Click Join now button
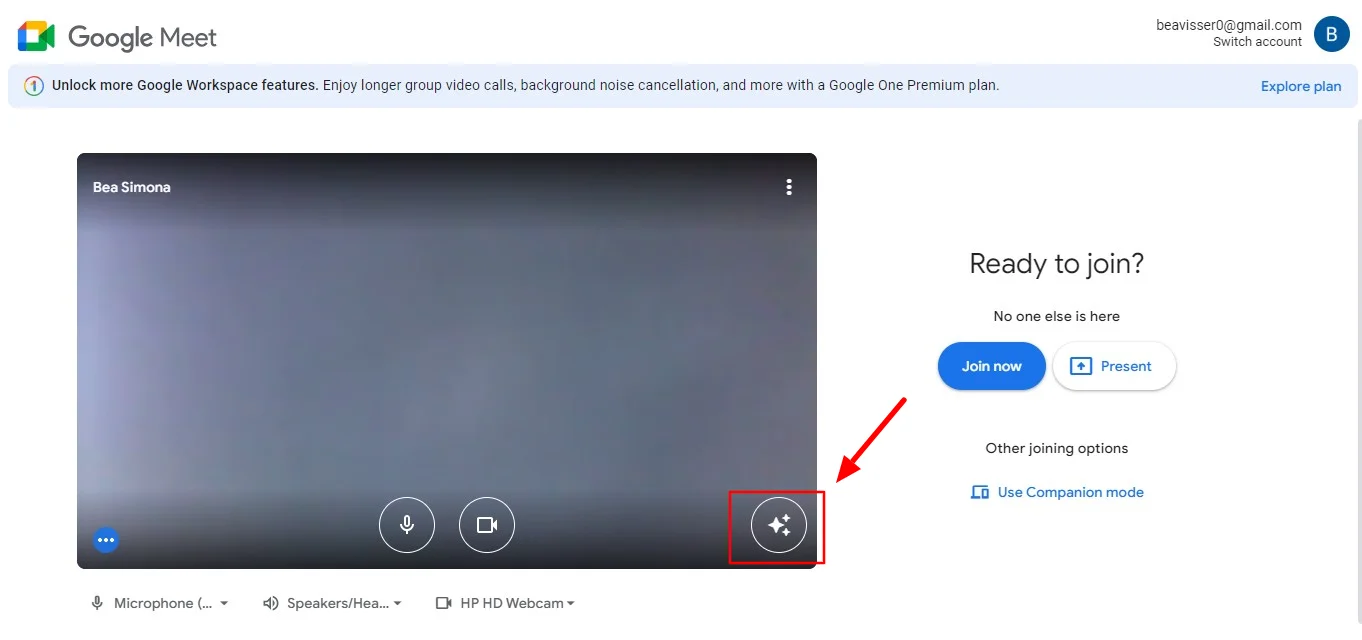 [x=992, y=366]
